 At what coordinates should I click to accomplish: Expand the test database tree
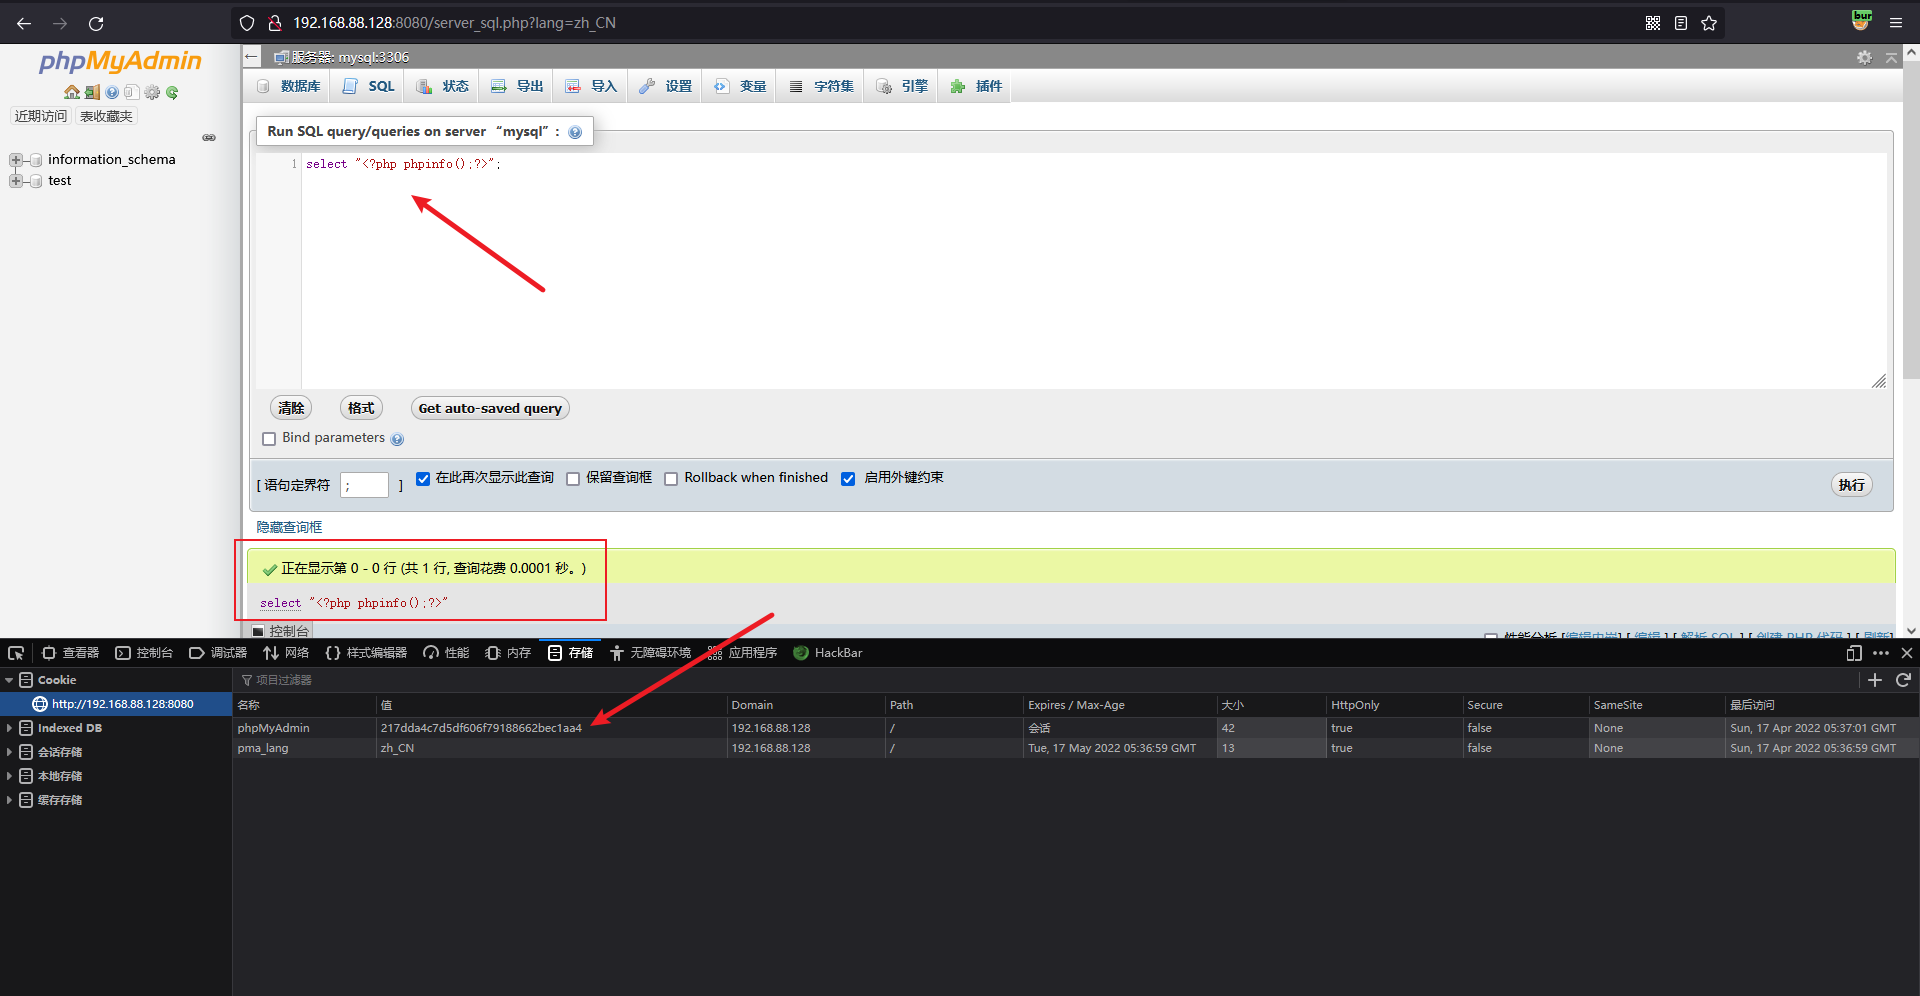16,181
